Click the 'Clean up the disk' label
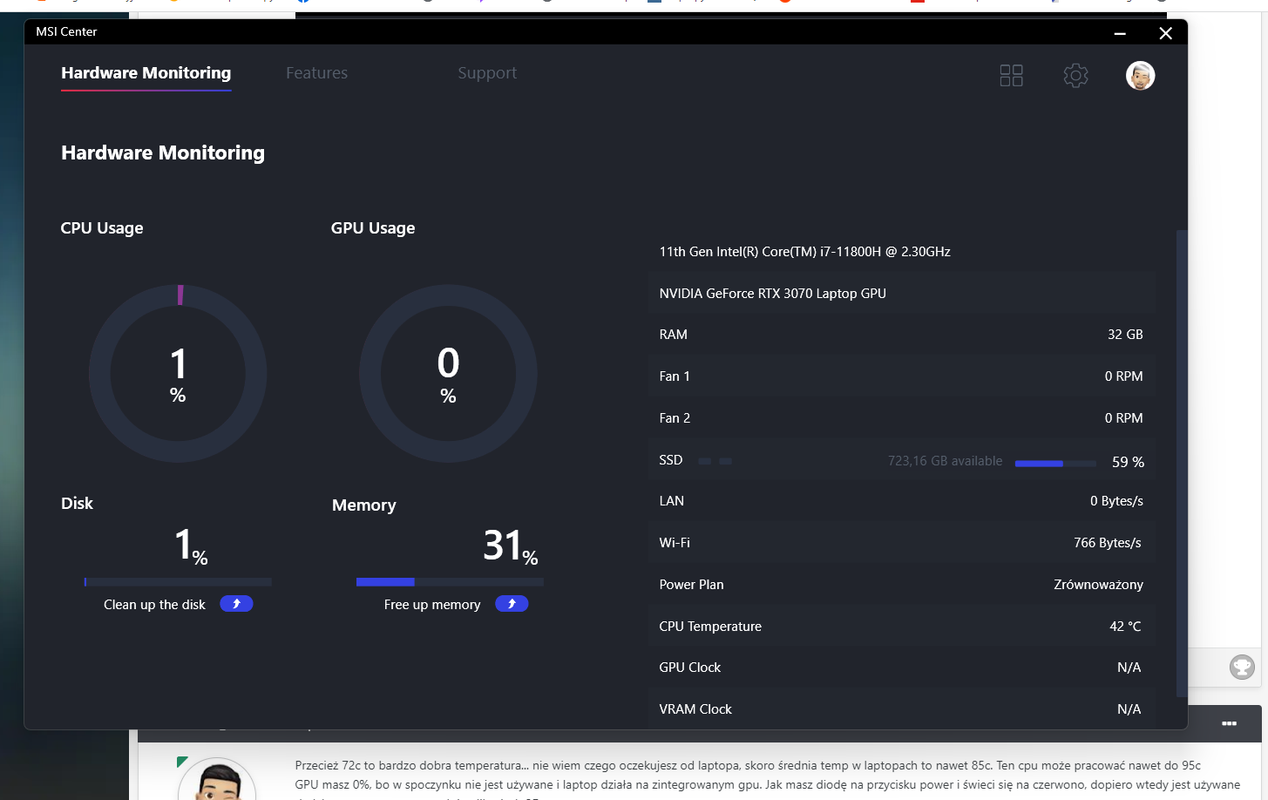The width and height of the screenshot is (1268, 800). 154,605
